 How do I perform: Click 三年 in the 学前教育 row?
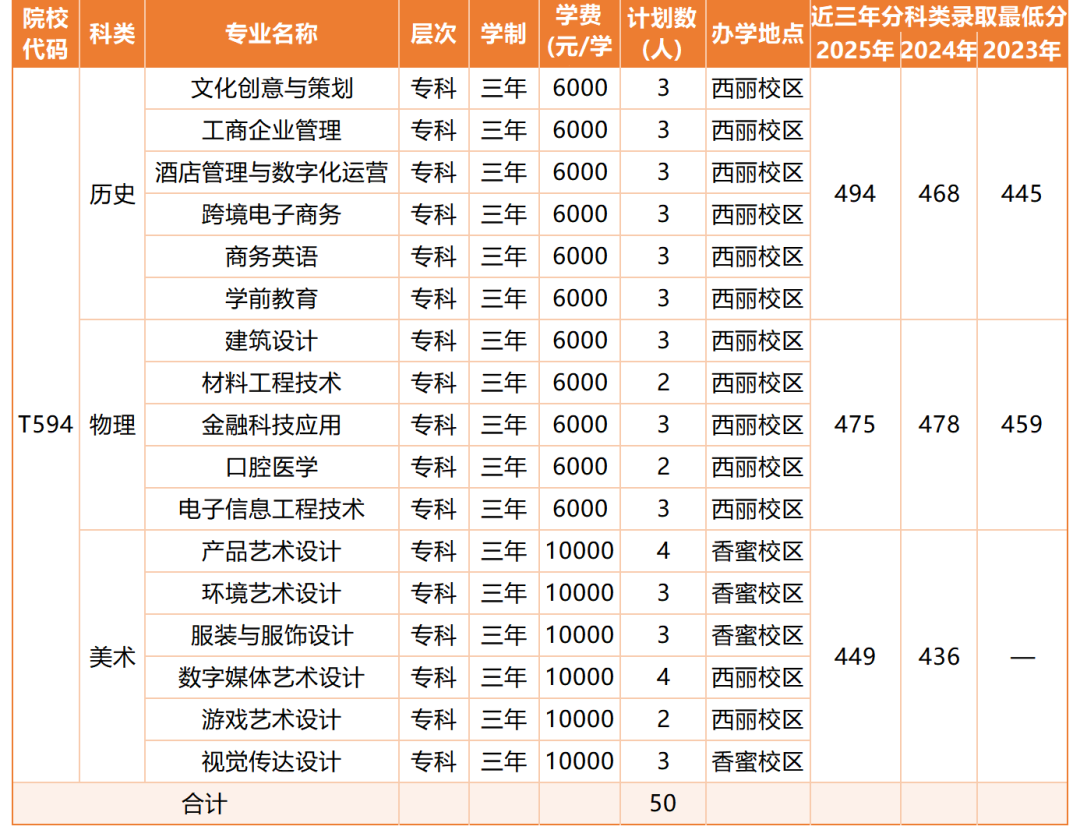[504, 298]
